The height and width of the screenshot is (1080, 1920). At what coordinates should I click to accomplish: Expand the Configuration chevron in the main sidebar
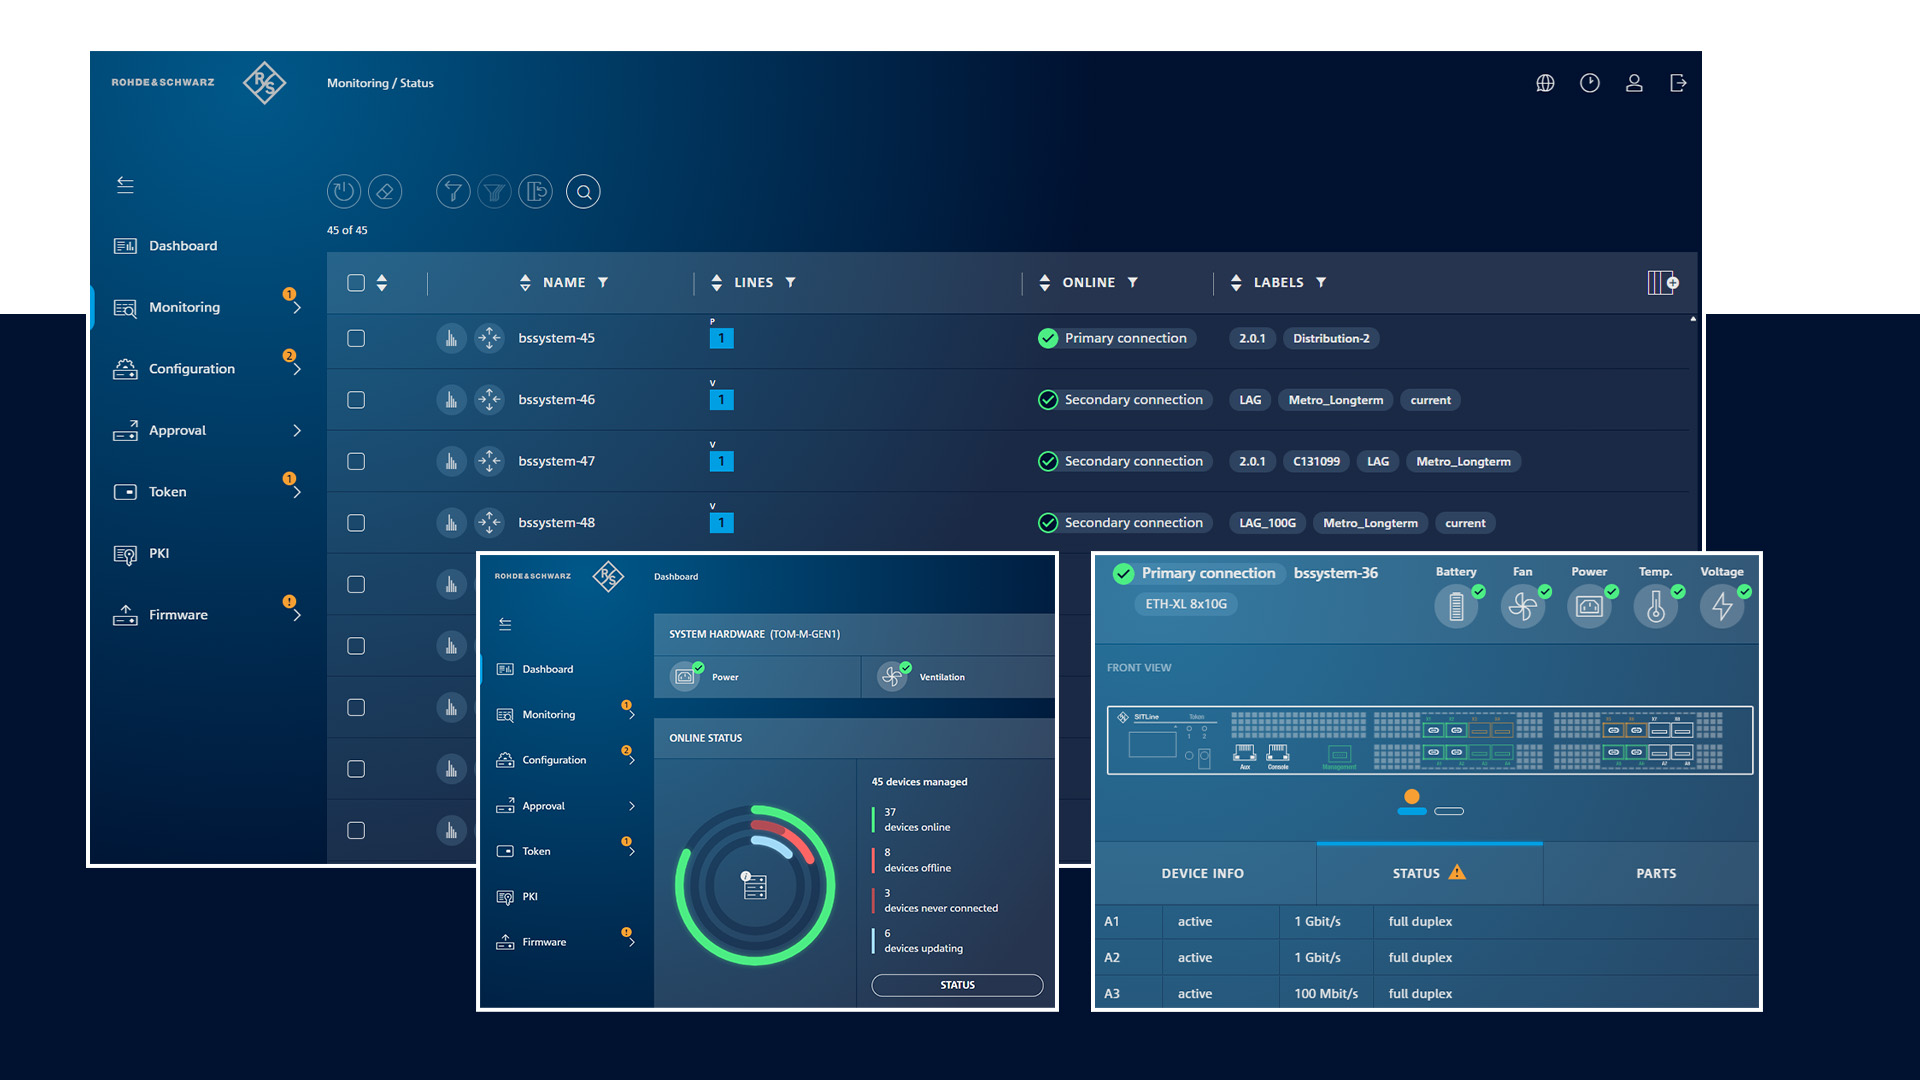click(297, 369)
